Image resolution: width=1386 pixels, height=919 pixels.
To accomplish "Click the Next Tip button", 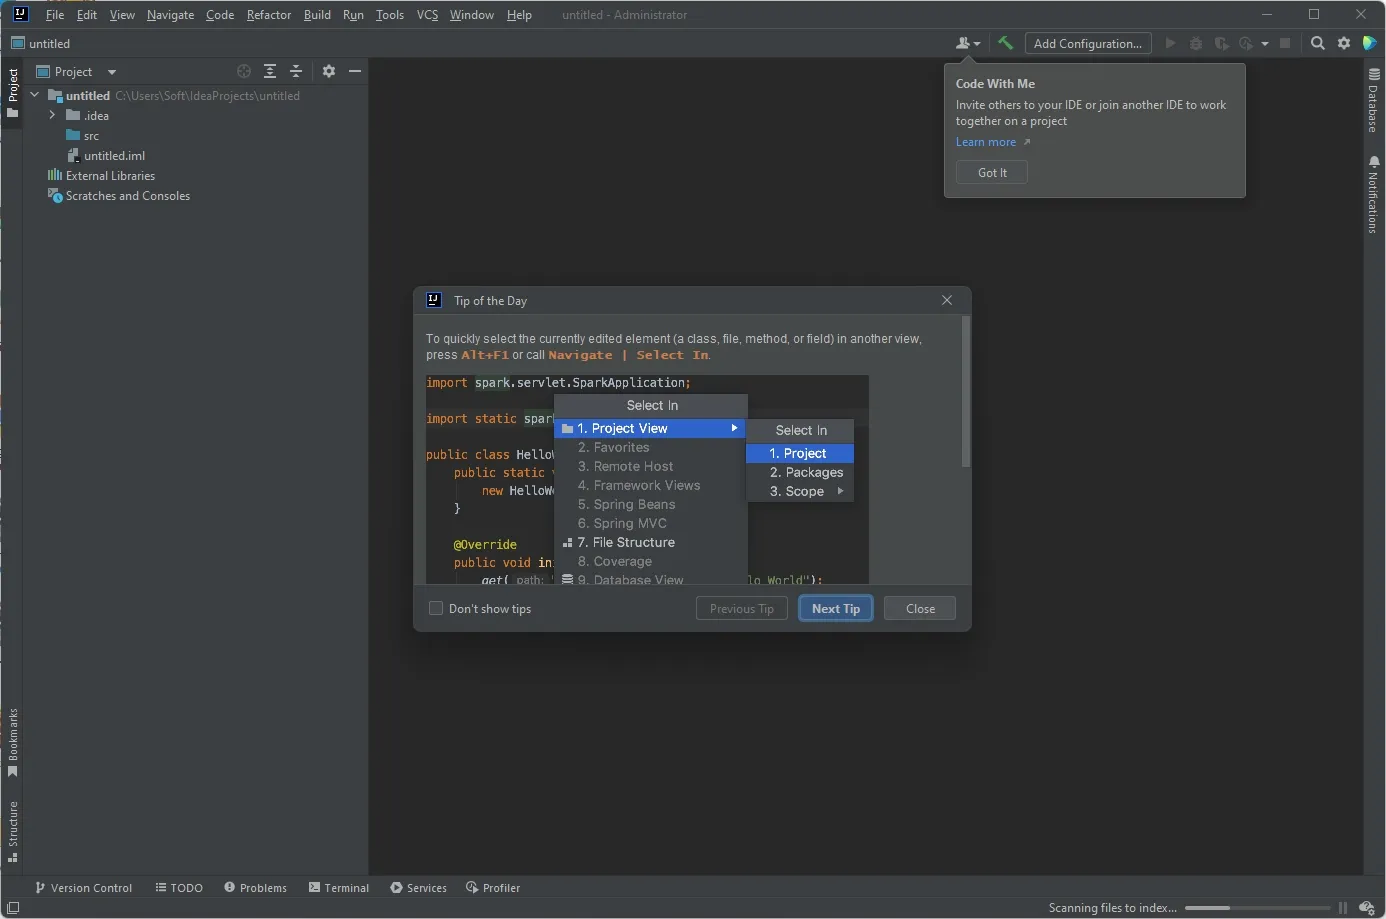I will (x=836, y=608).
